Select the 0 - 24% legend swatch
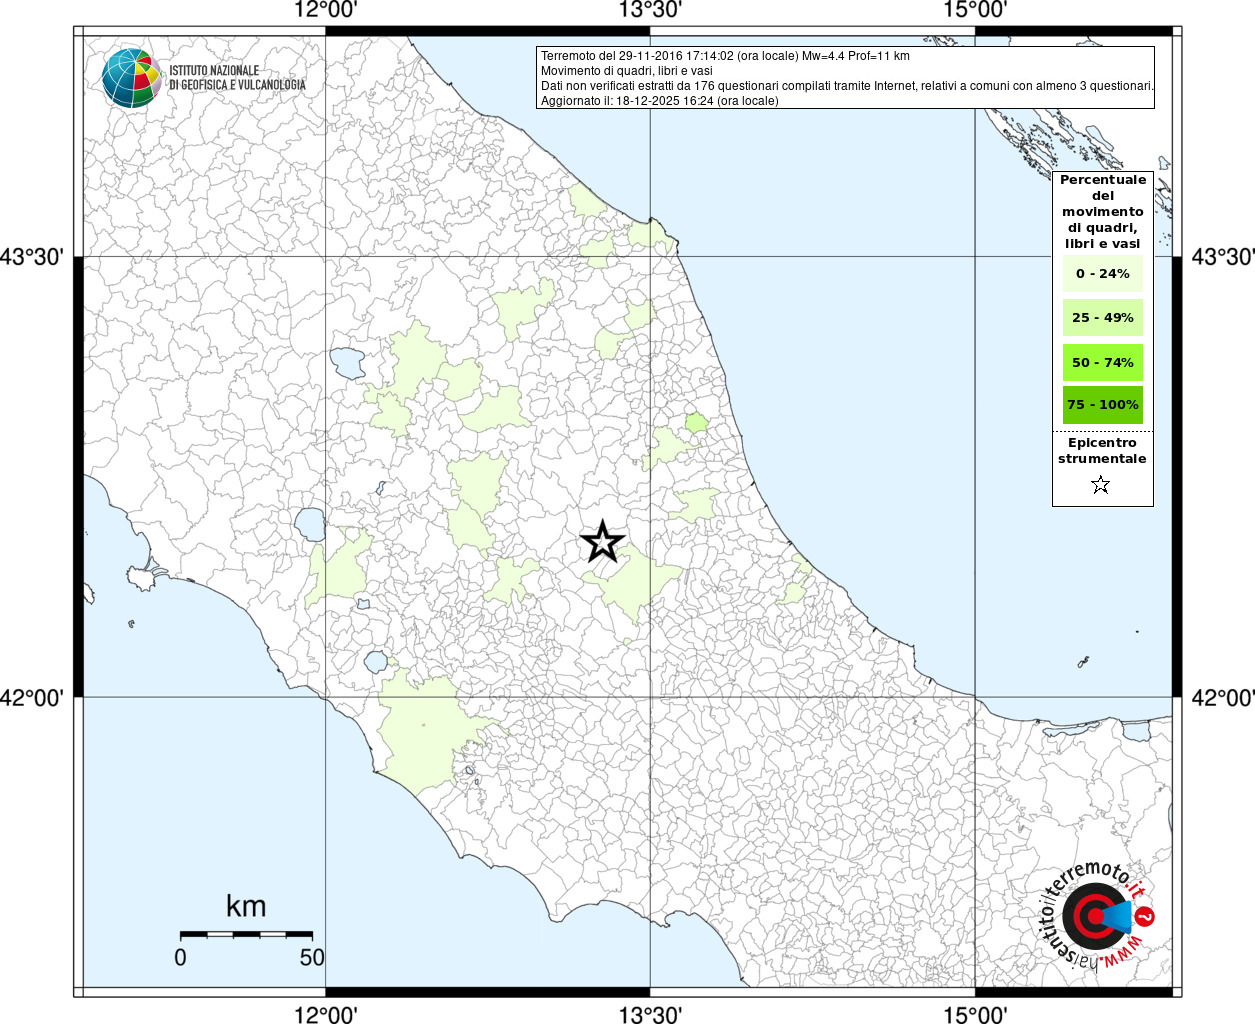This screenshot has width=1255, height=1024. (1103, 273)
